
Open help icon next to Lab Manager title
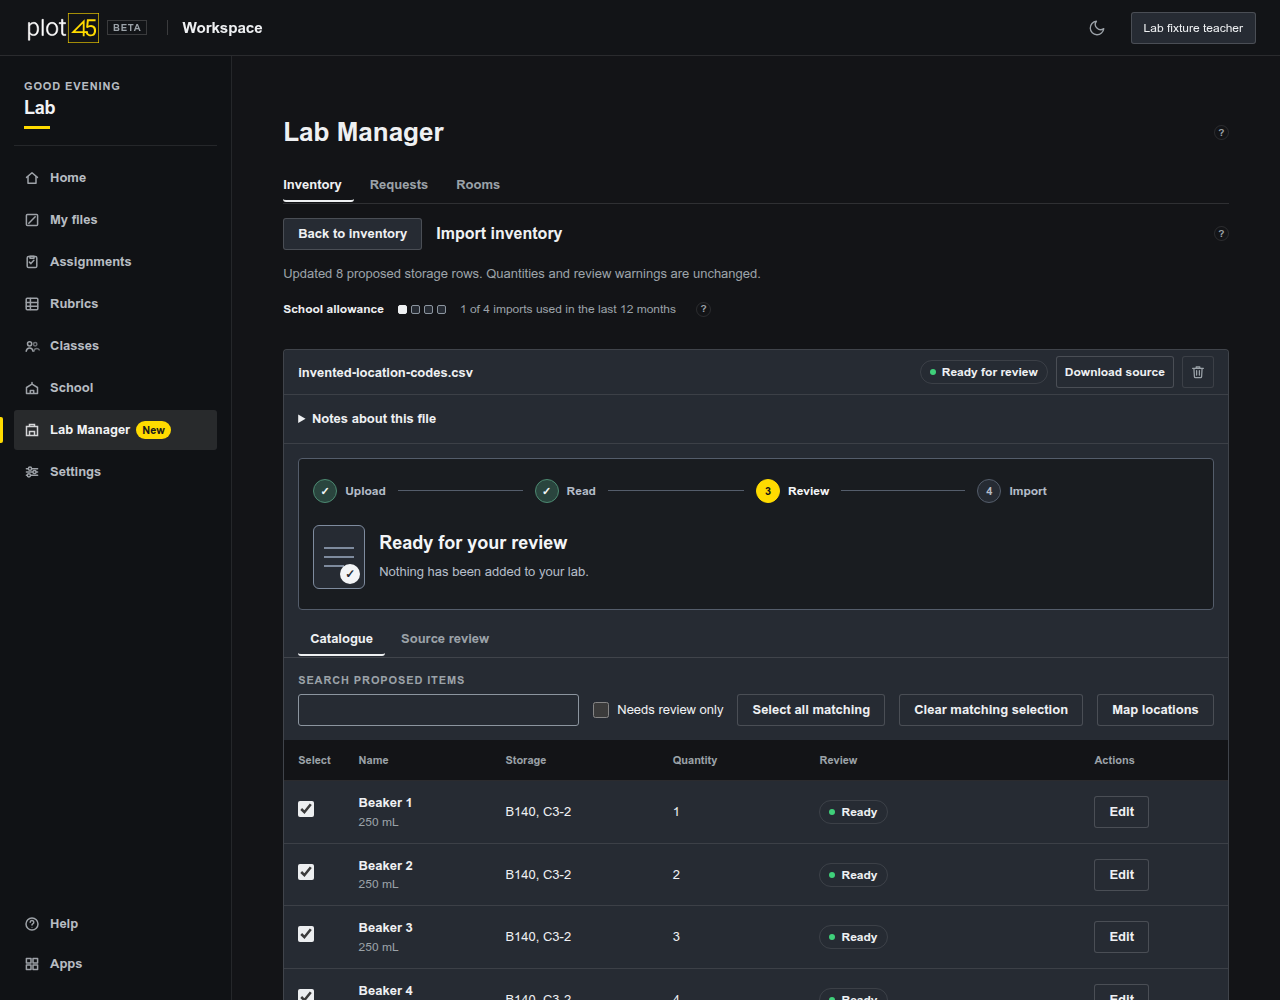coord(1221,132)
